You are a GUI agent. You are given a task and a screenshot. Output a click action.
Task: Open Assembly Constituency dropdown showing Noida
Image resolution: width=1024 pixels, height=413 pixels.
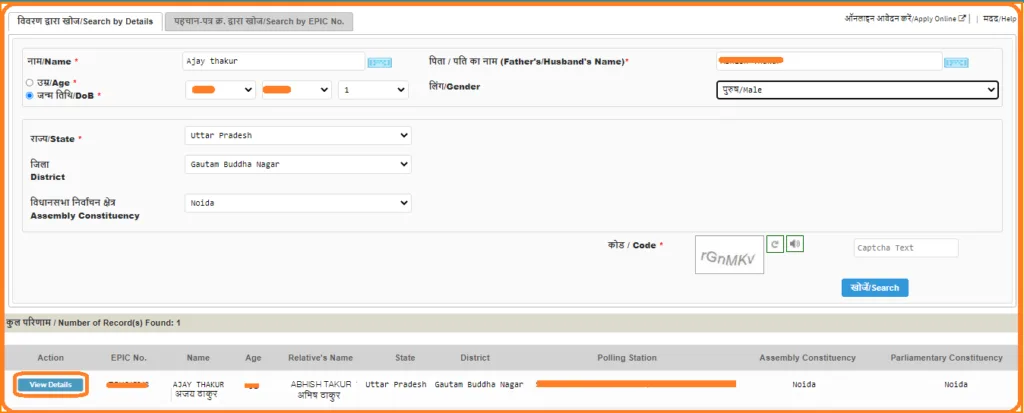(x=298, y=203)
